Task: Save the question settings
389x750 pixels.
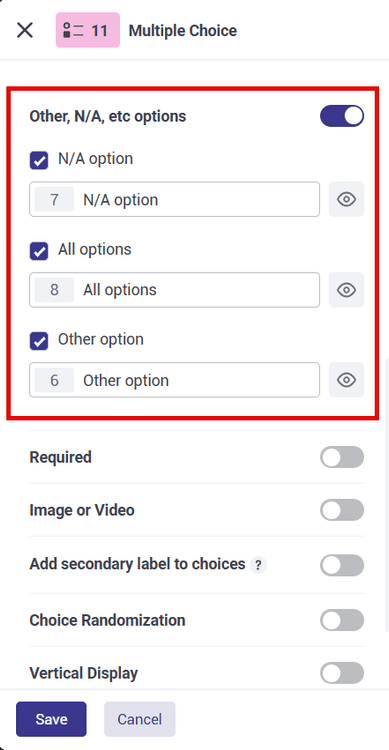Action: coord(51,719)
